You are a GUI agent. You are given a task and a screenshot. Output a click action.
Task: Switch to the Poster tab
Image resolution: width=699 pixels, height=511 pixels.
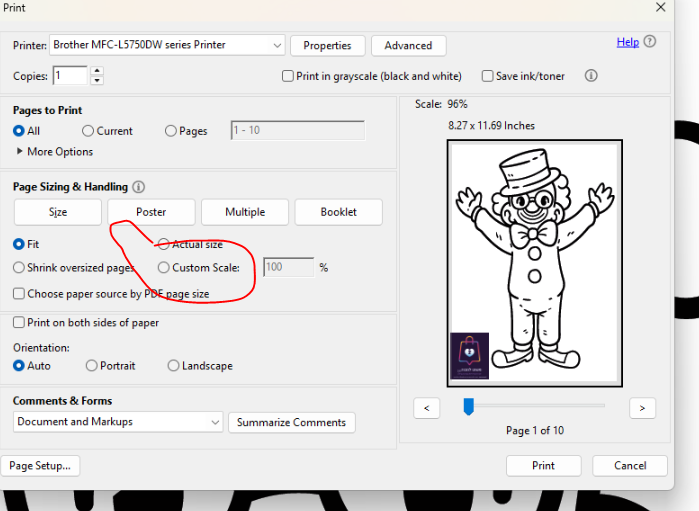[151, 212]
